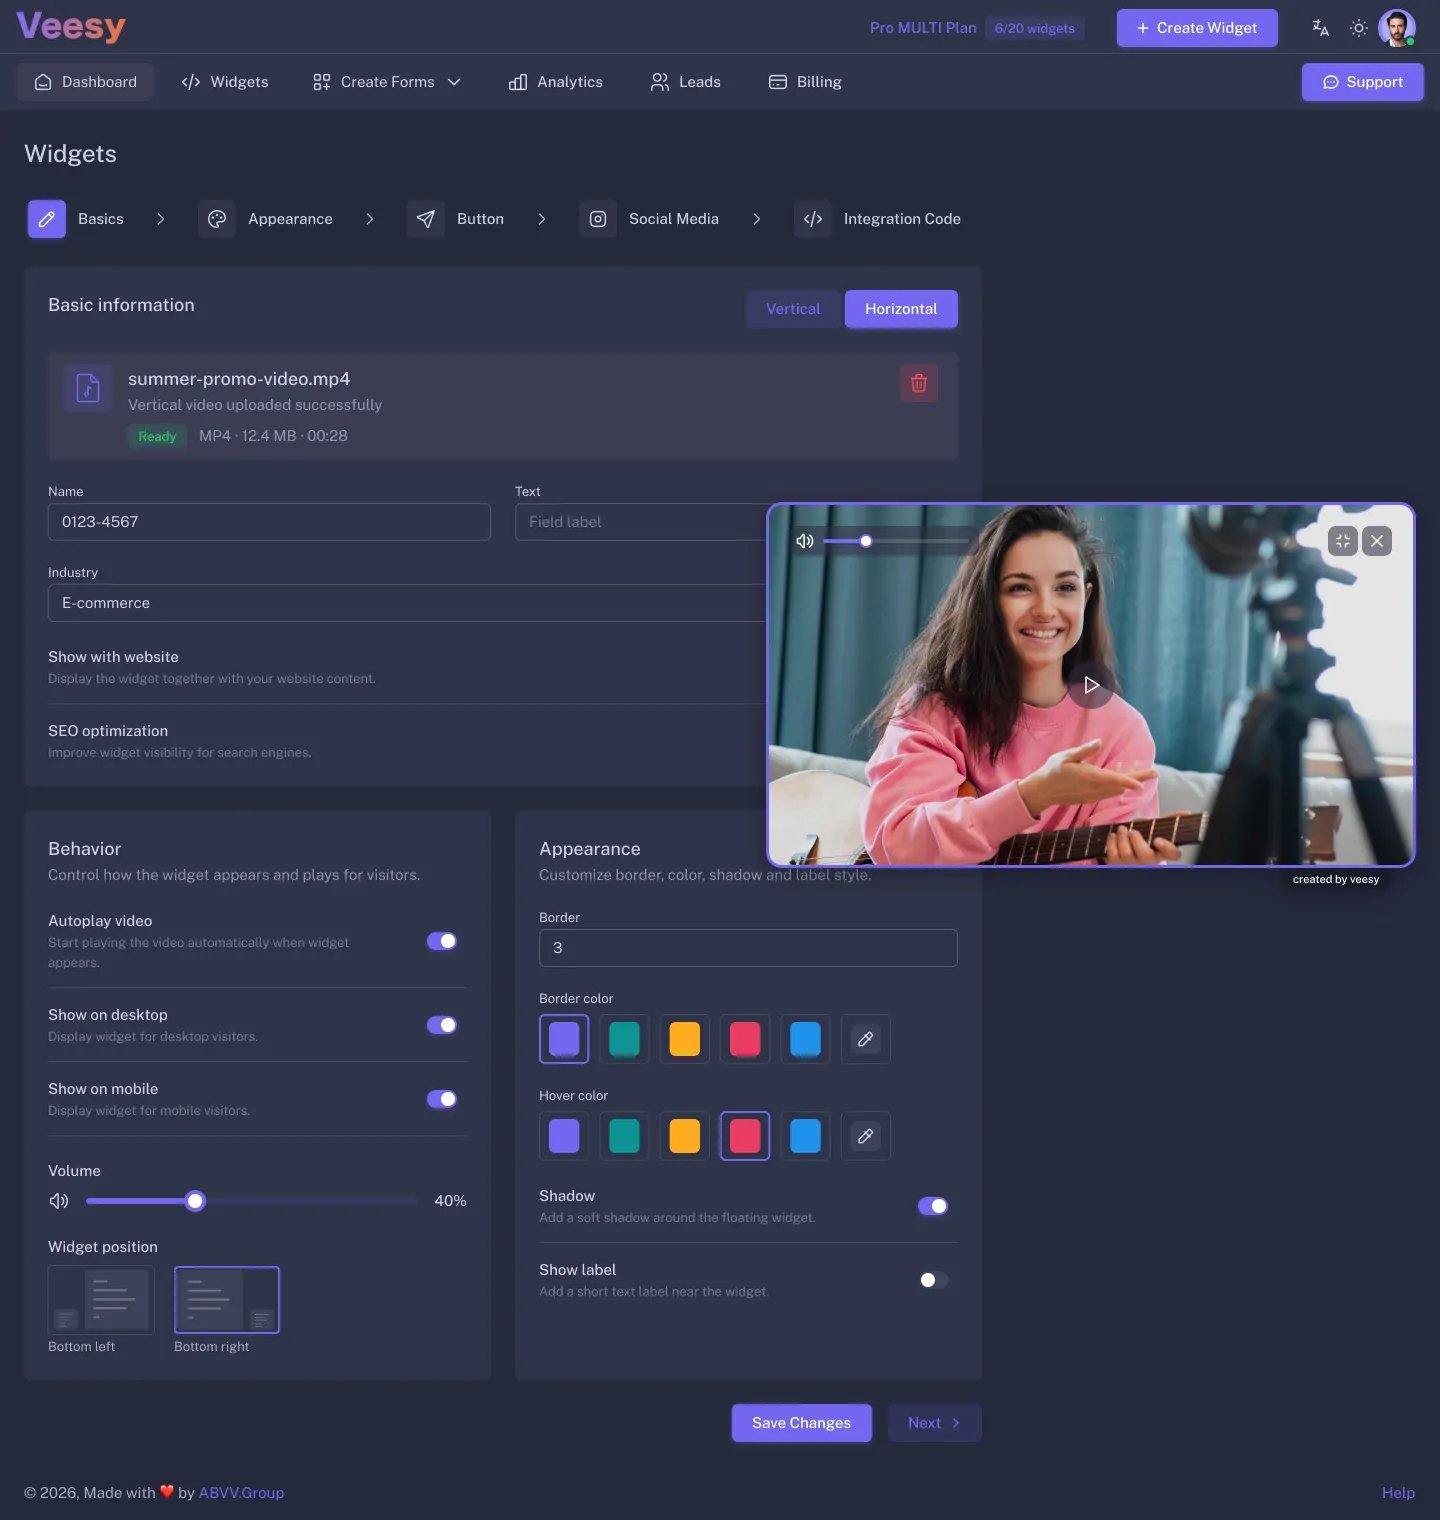Open the Industry E-commerce dropdown

[x=407, y=603]
